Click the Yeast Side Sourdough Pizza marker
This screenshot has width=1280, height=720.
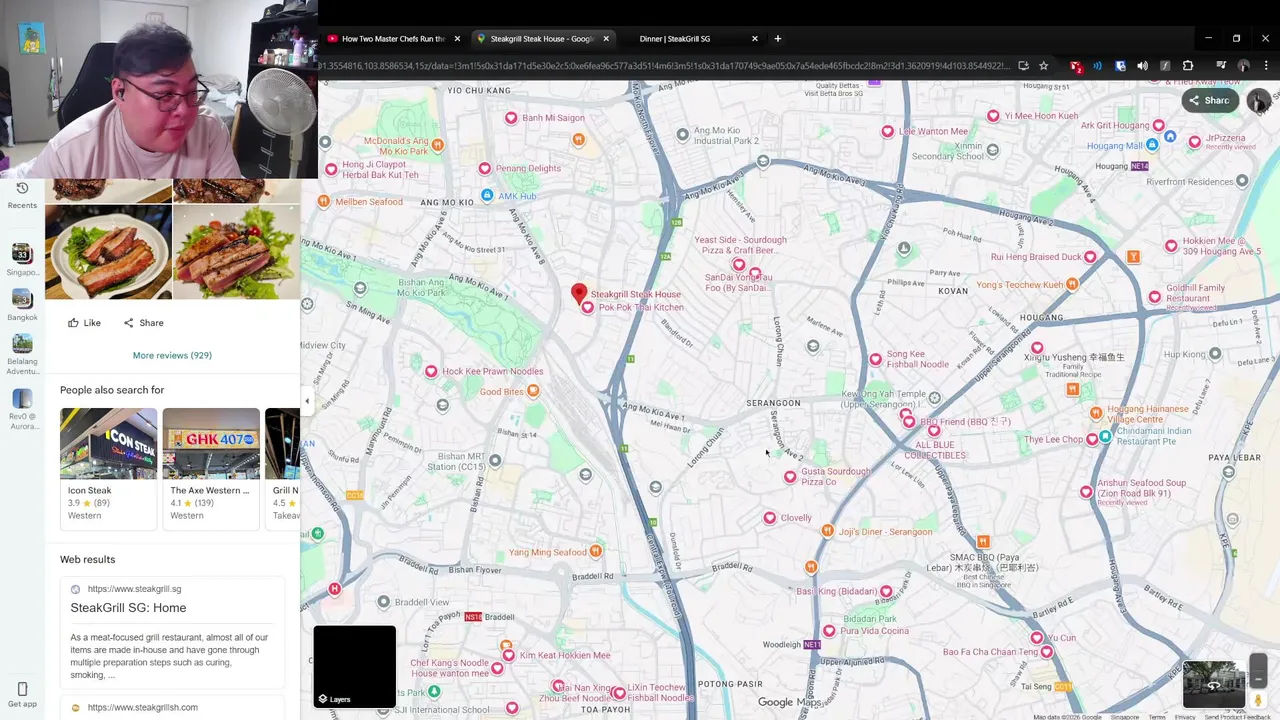(739, 264)
